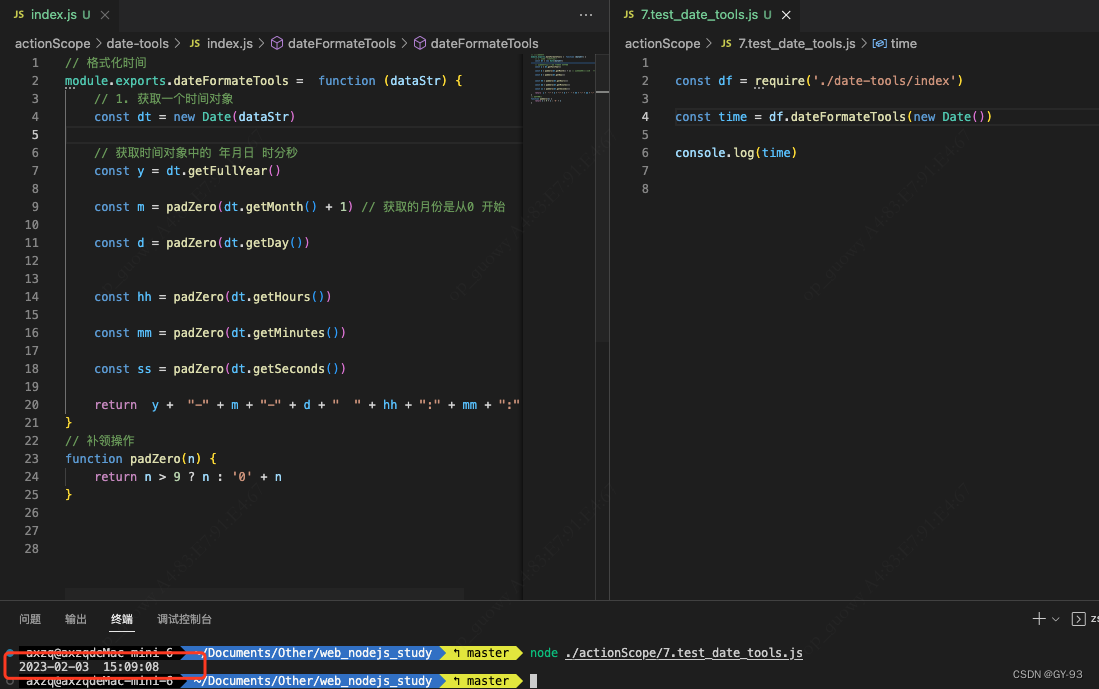The height and width of the screenshot is (689, 1099).
Task: Click the terminal input cursor at the prompt
Action: click(533, 681)
